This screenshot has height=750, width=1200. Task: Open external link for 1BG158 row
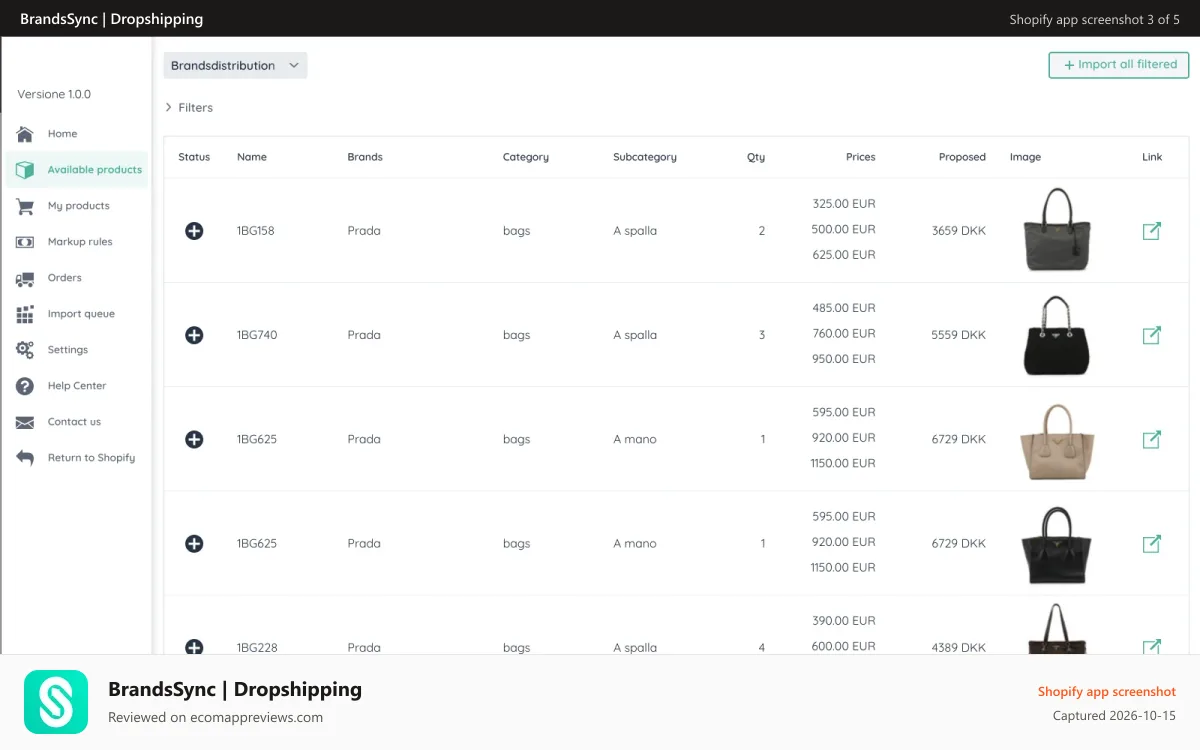tap(1152, 231)
